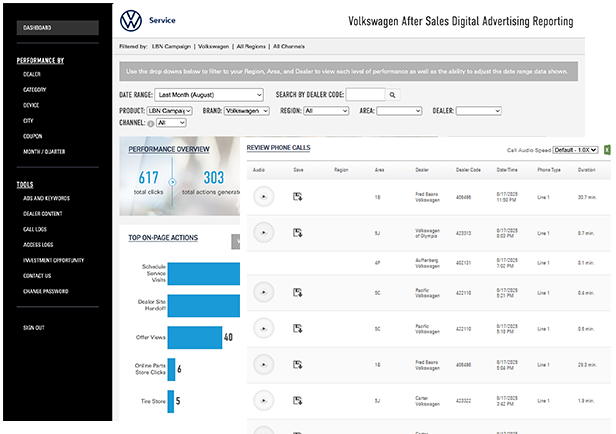This screenshot has width=616, height=434.
Task: Click the Dealer Site Handoff bar
Action: (204, 306)
